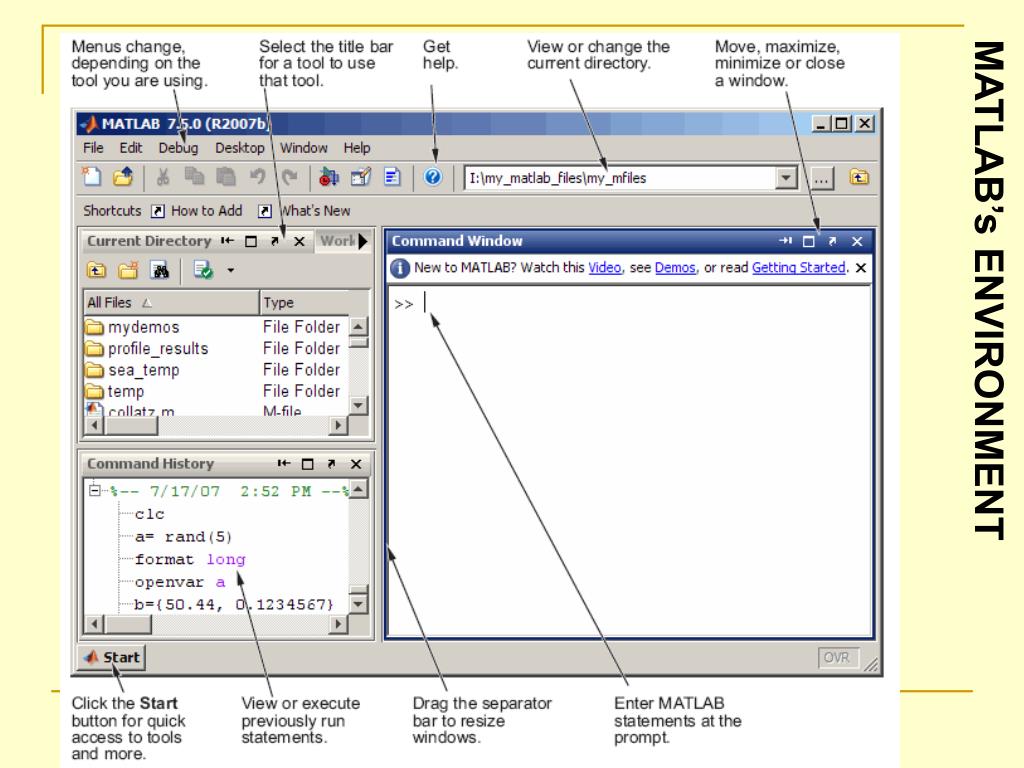Click file list horizontal scroll right arrow

[338, 426]
